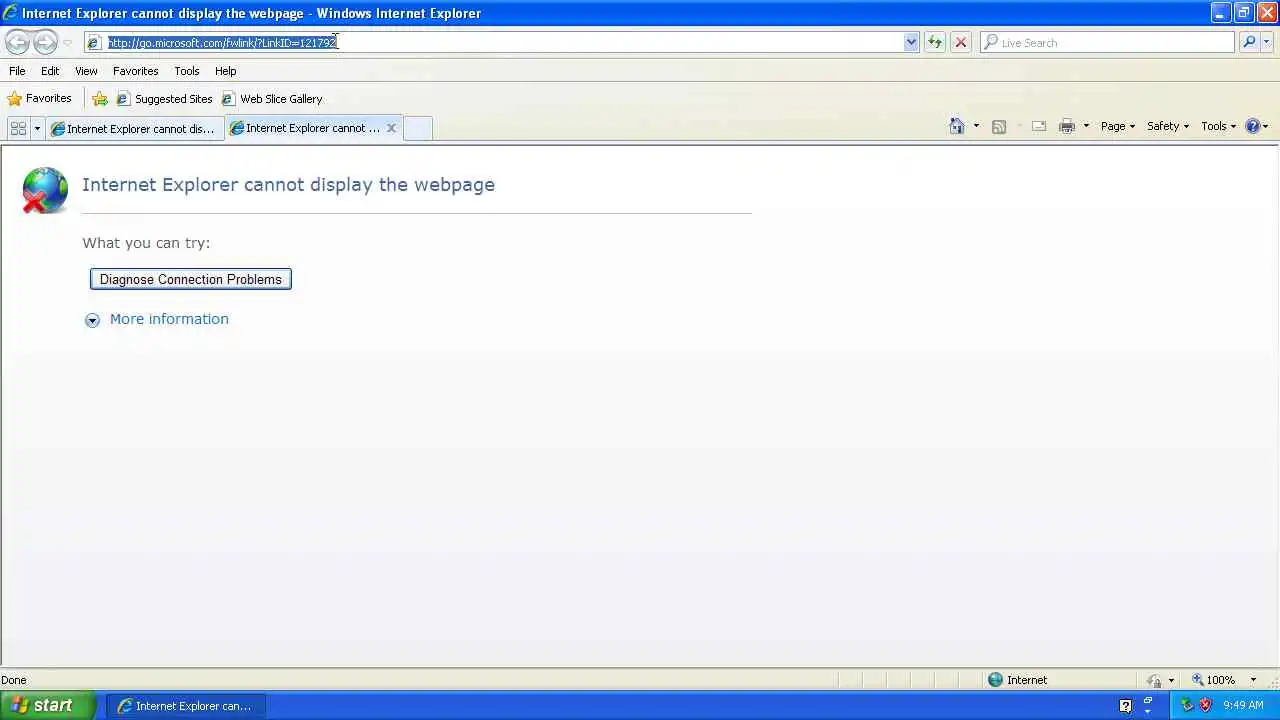Click the Read Mail envelope icon
1280x720 pixels.
(1039, 126)
